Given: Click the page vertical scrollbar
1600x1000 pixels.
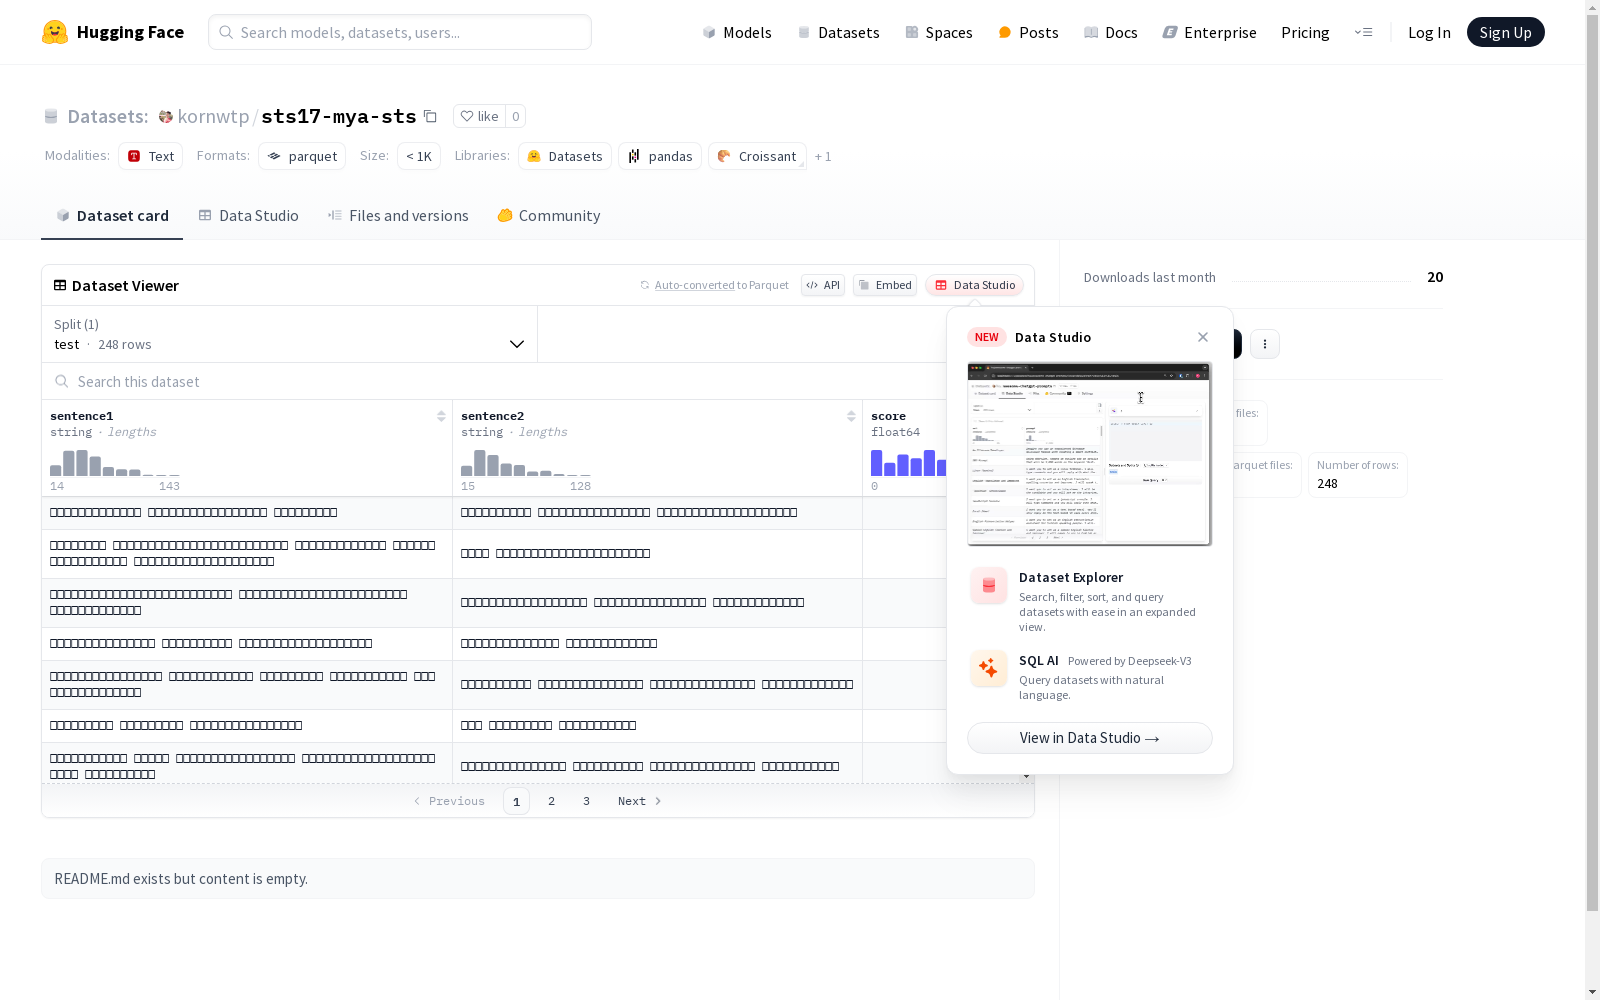Looking at the screenshot, I should [x=1592, y=463].
